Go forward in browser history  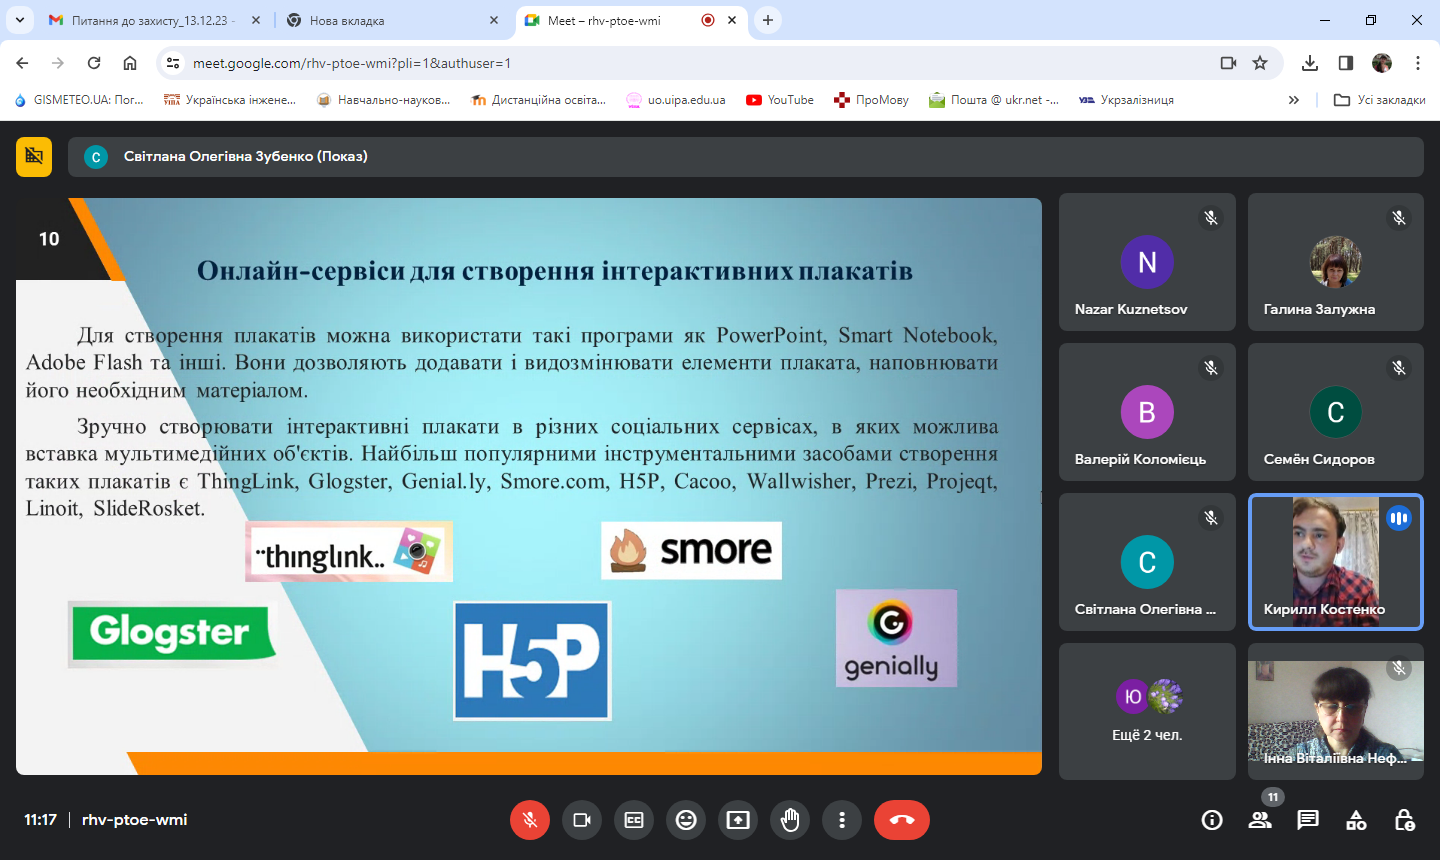[58, 63]
